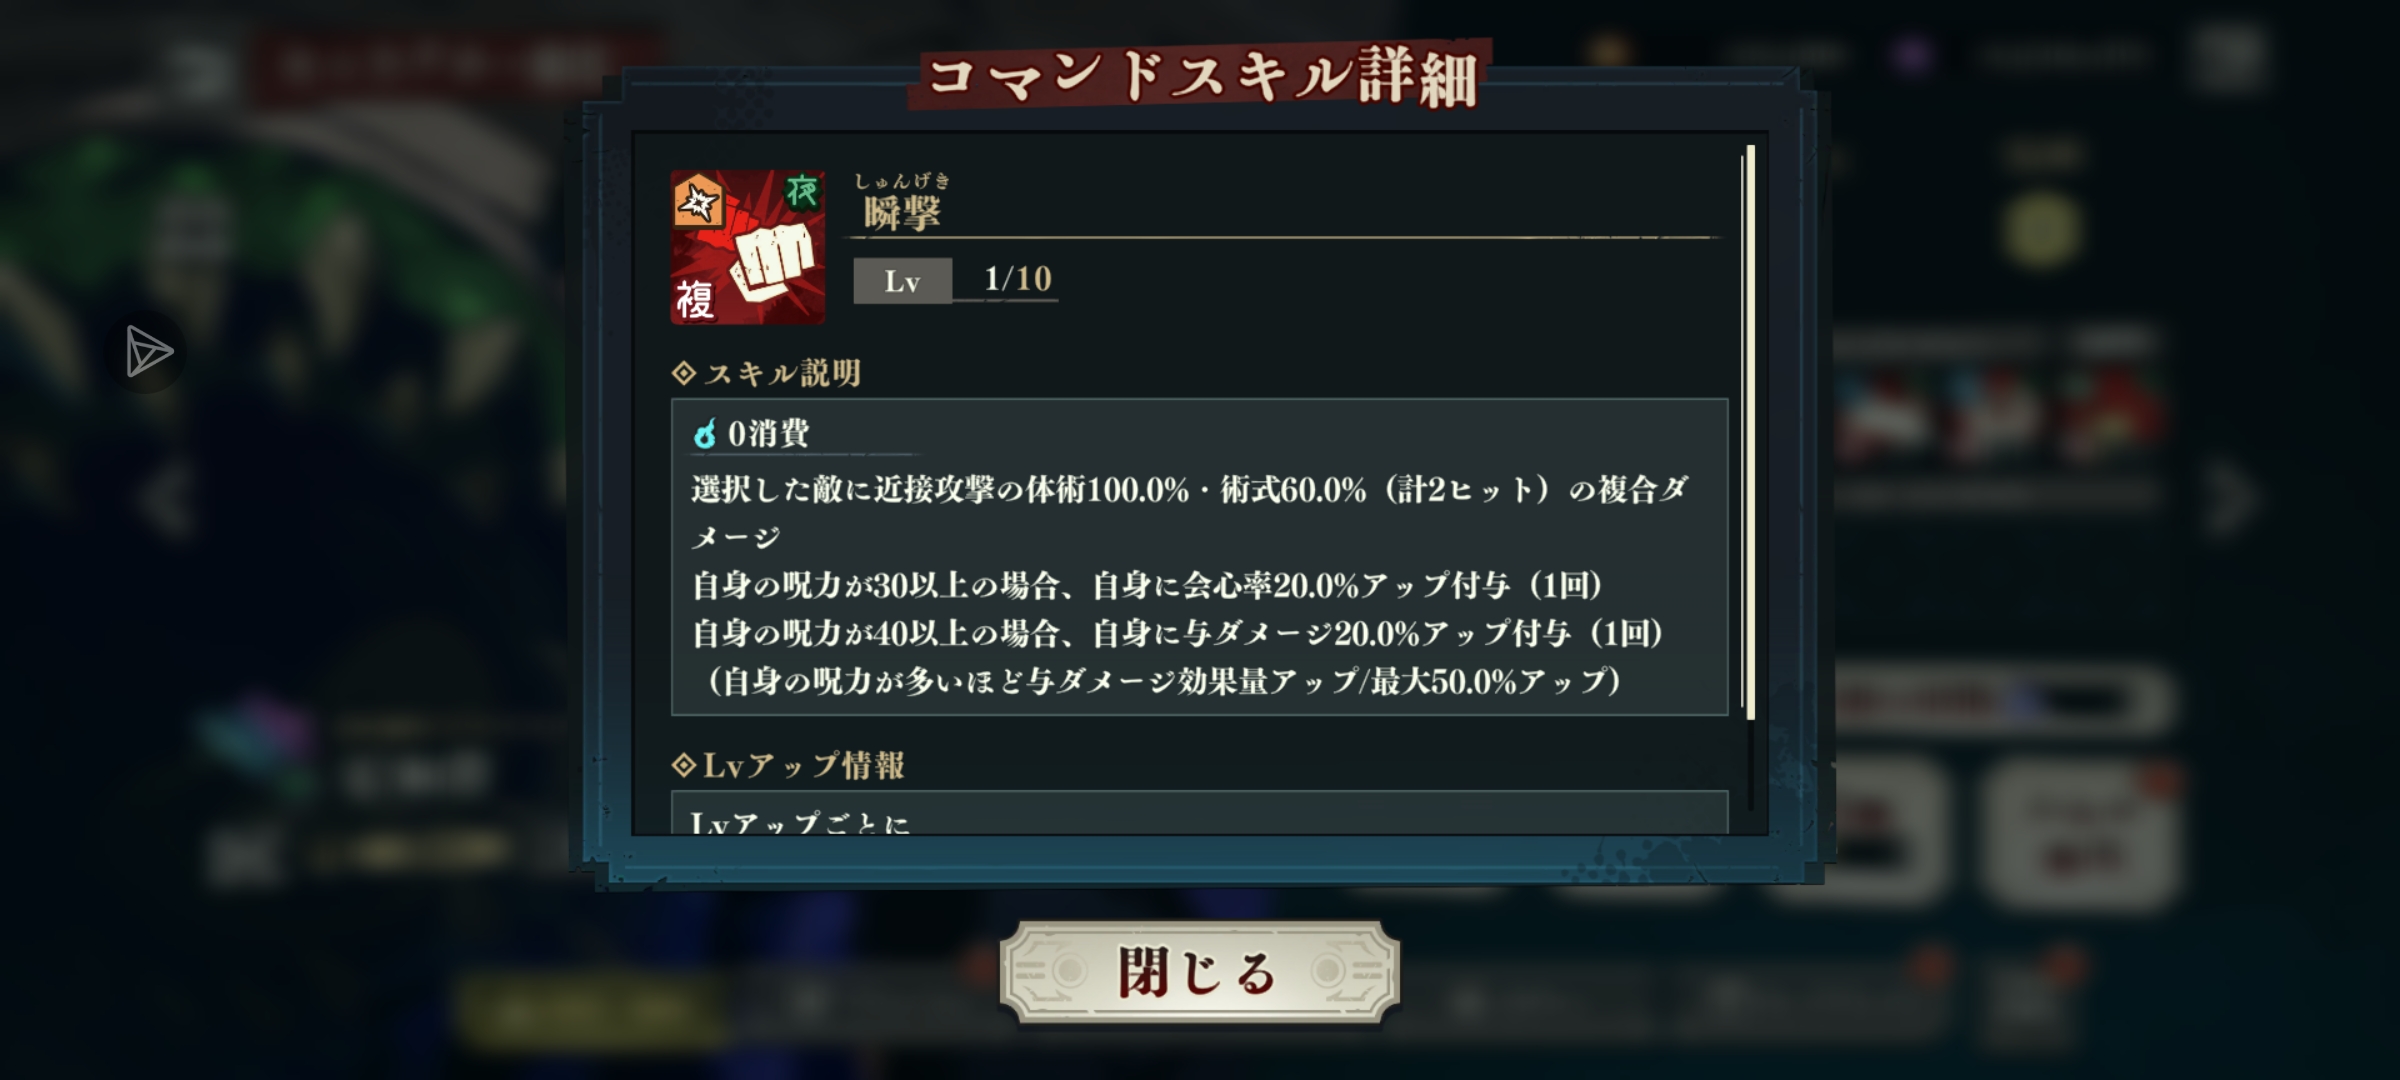Click the diamond icon beside スキル説明
This screenshot has width=2400, height=1080.
click(x=684, y=373)
